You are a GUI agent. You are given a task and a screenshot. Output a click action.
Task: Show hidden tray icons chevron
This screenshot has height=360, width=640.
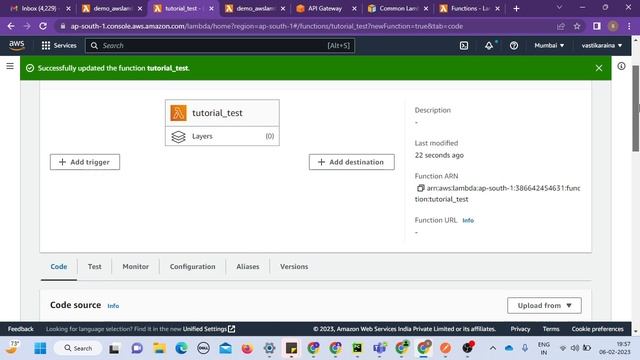(x=493, y=348)
